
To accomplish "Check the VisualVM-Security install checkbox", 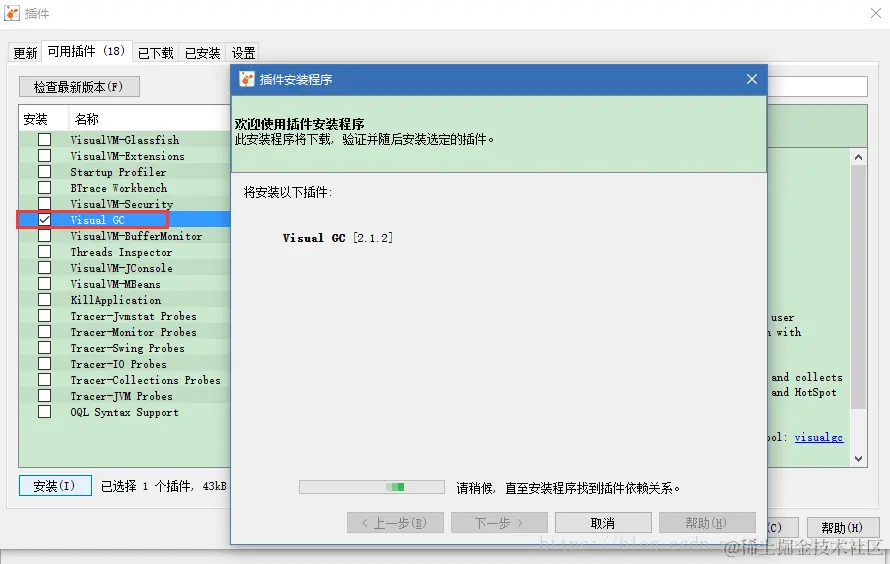I will pos(44,203).
